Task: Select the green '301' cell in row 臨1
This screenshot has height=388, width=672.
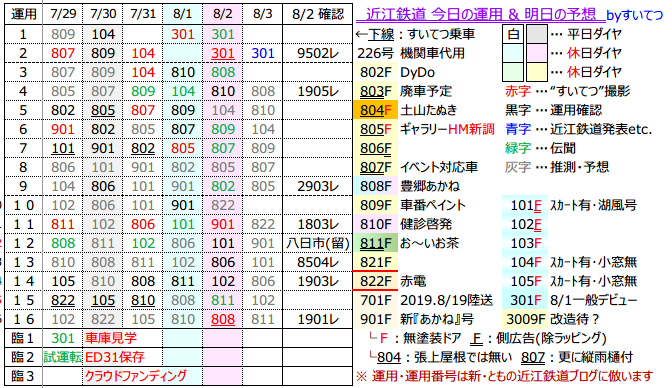Action: click(x=63, y=338)
